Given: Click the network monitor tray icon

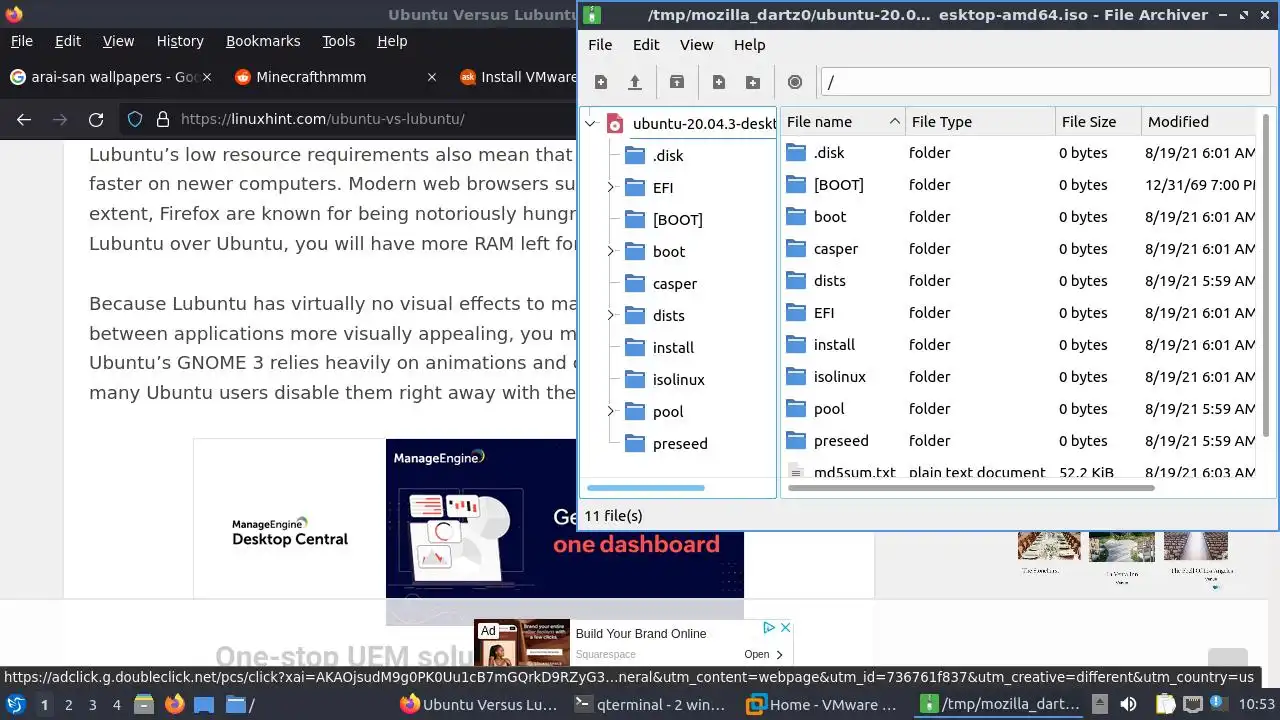Looking at the screenshot, I should click(x=1193, y=705).
